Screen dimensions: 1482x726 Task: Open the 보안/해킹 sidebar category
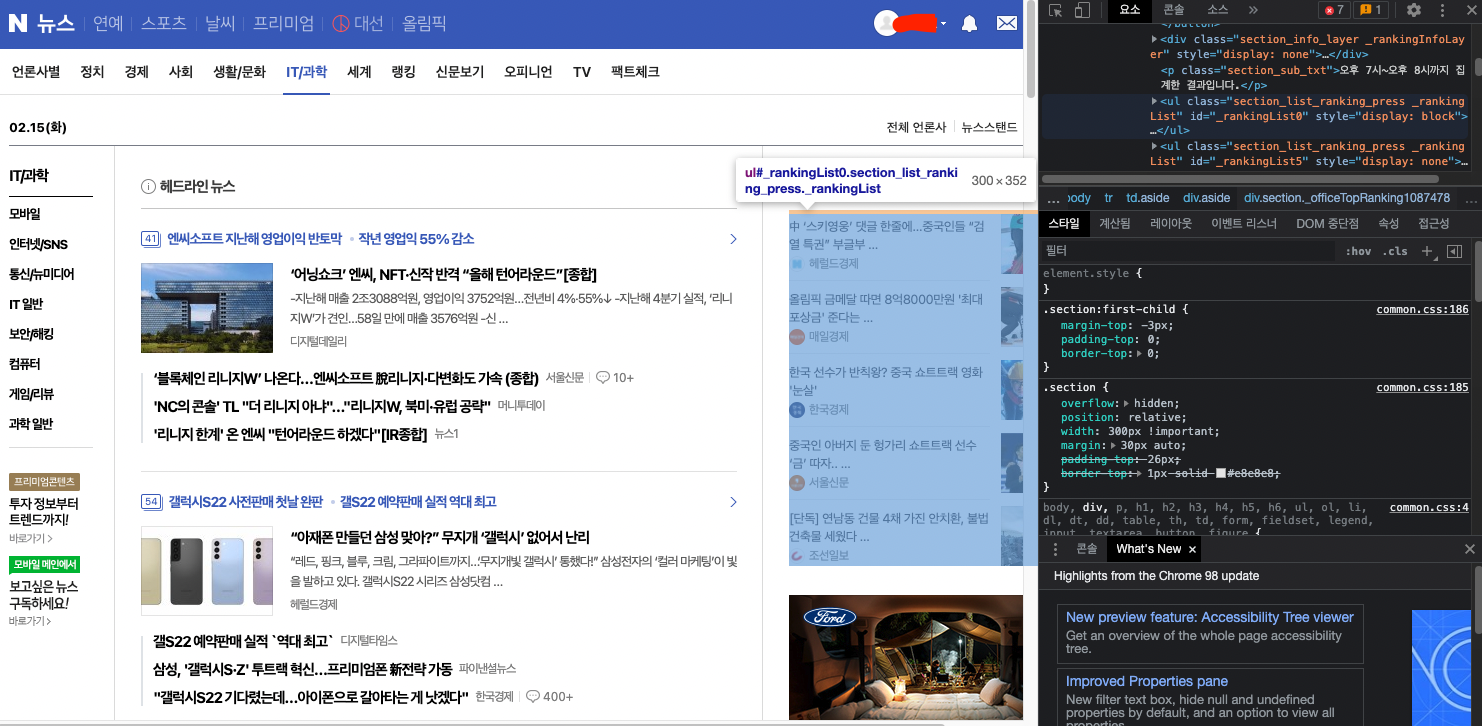(31, 334)
